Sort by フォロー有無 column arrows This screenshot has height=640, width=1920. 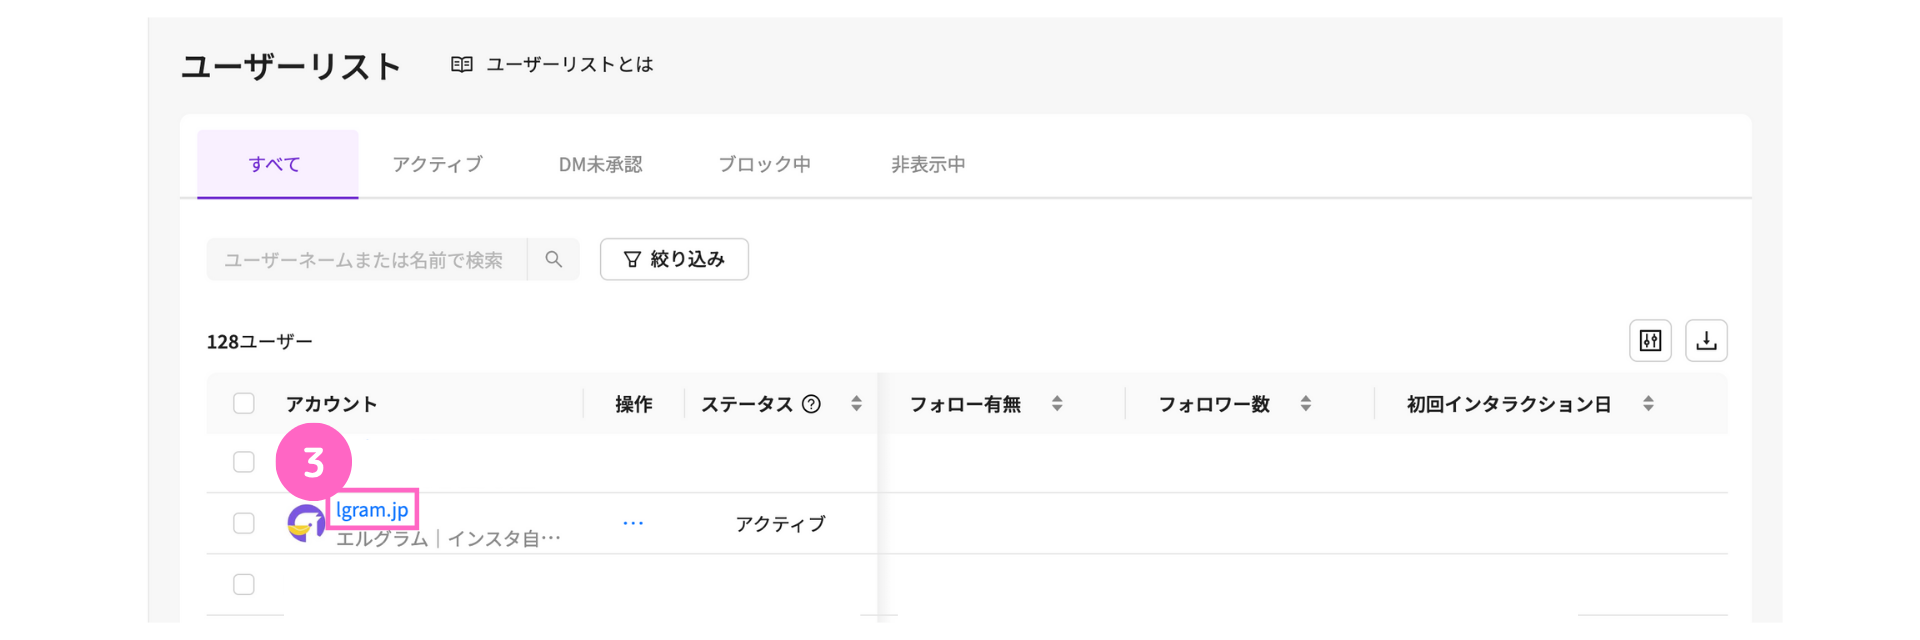1057,404
